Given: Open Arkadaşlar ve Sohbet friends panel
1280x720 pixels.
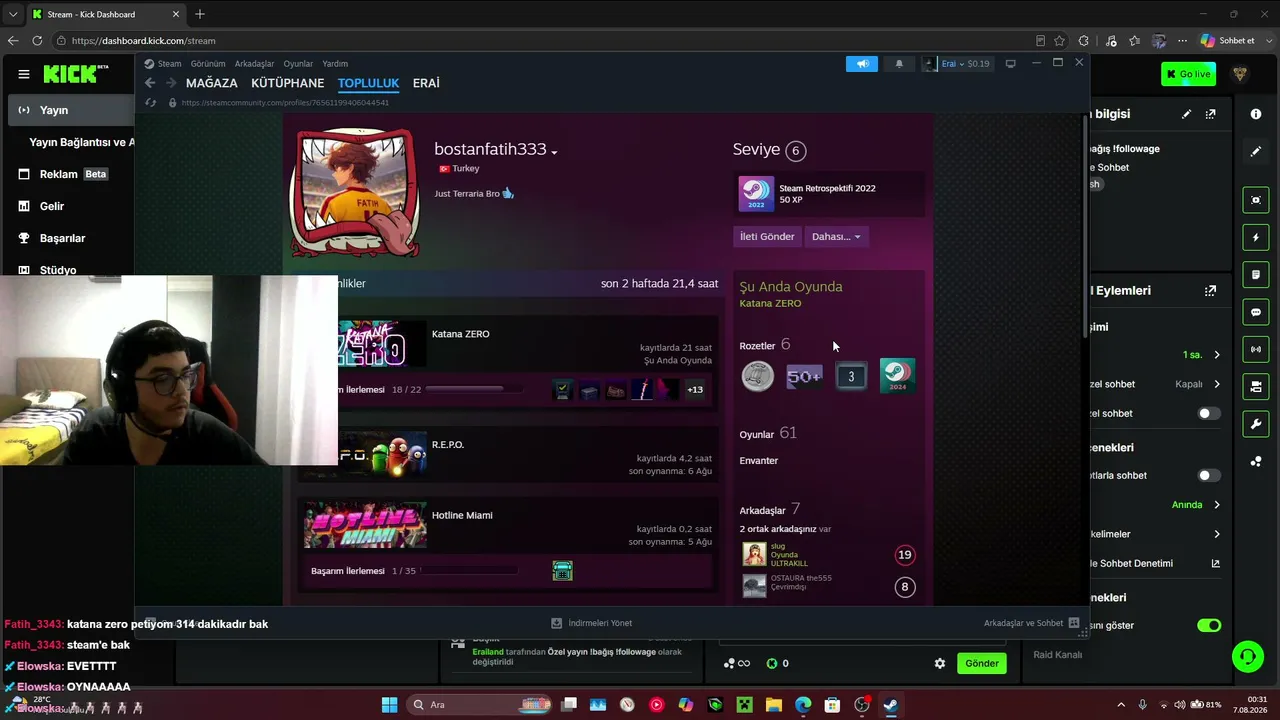Looking at the screenshot, I should point(1031,623).
